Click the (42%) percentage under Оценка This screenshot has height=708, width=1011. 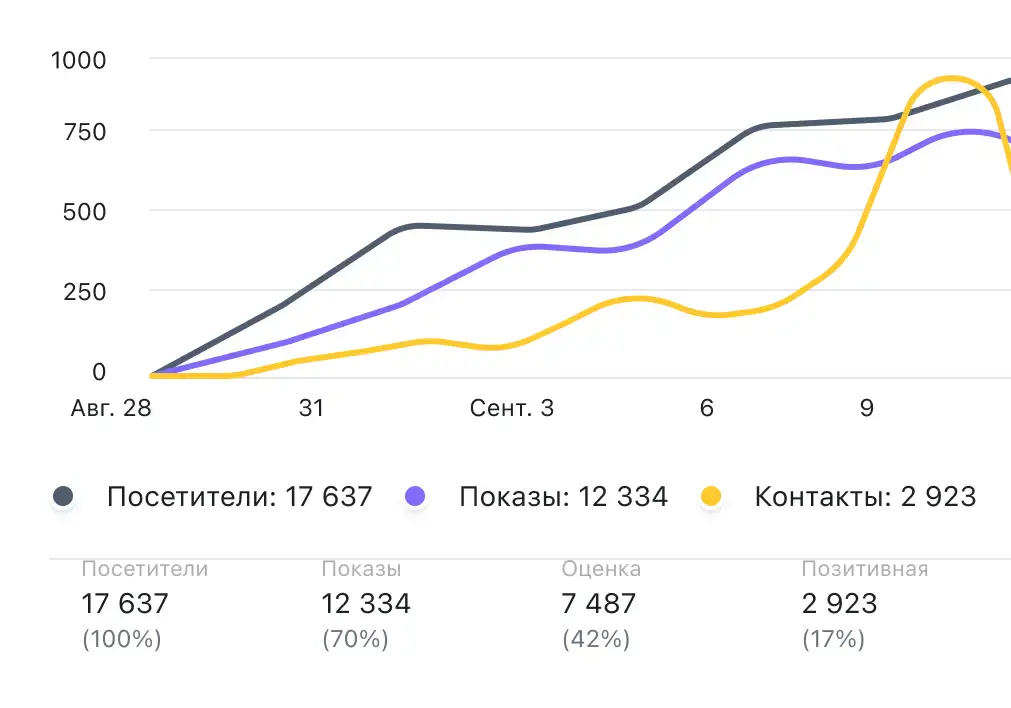tap(596, 639)
